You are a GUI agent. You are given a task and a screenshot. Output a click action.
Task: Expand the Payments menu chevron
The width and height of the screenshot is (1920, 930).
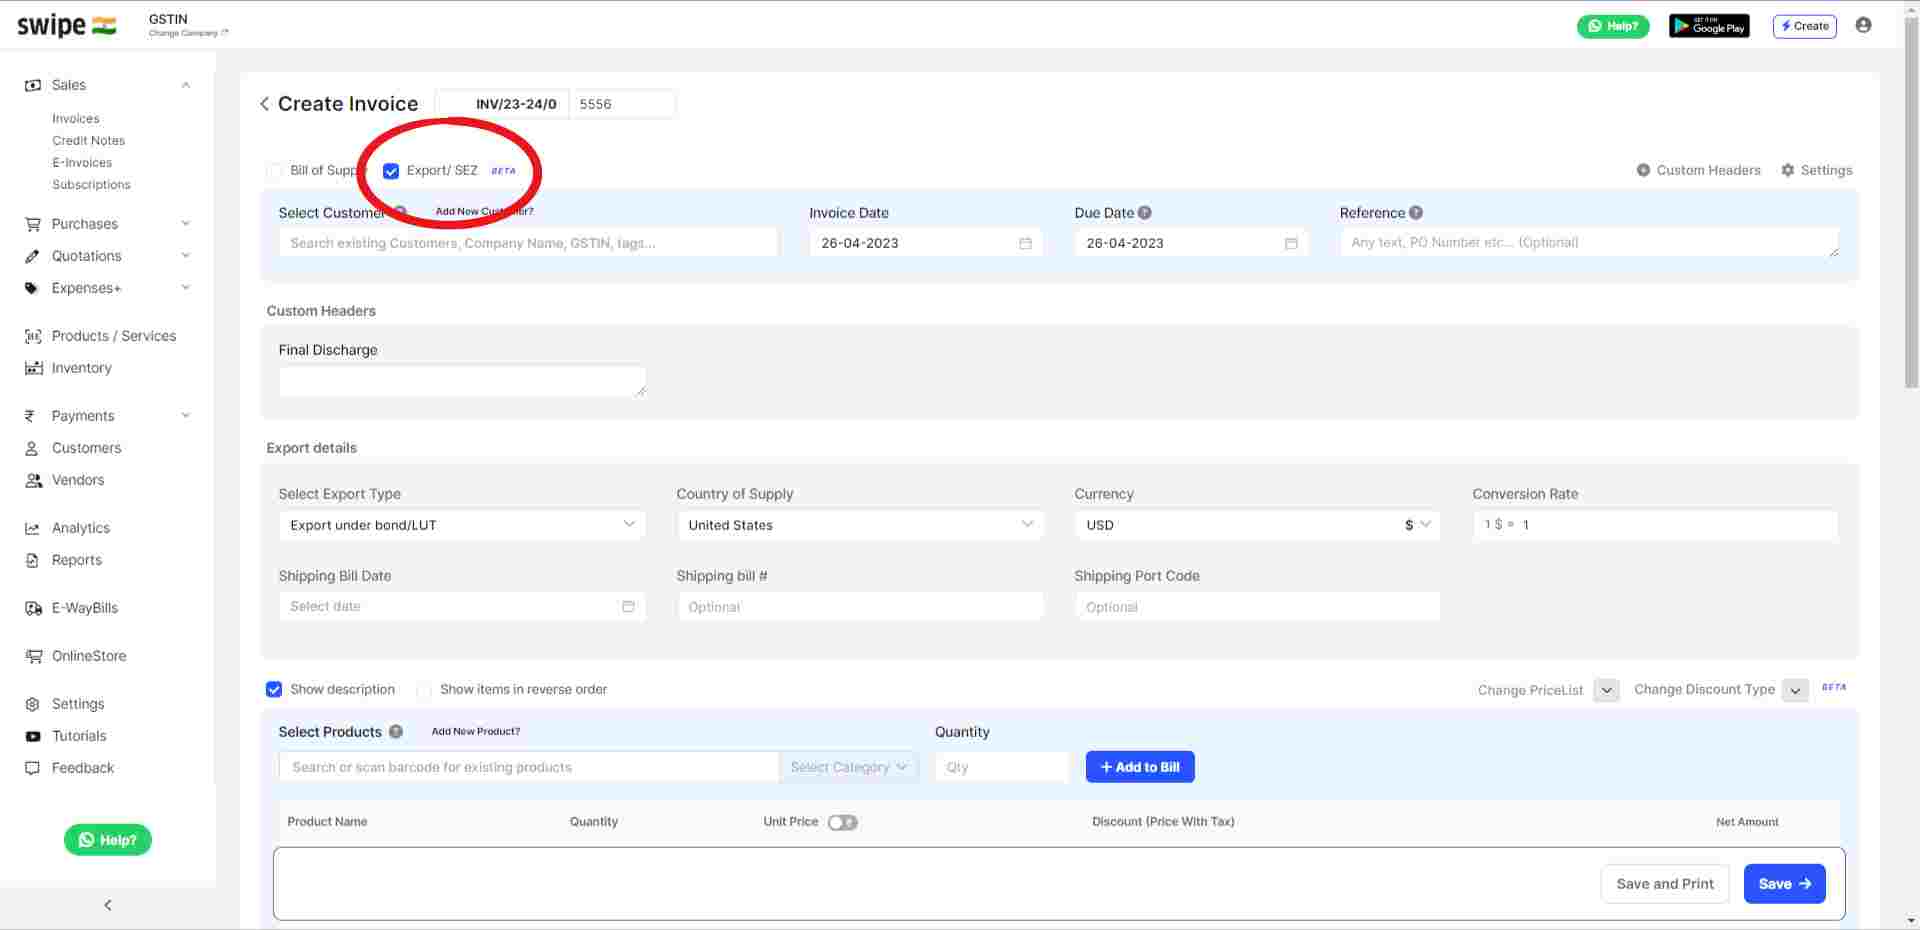(x=186, y=416)
